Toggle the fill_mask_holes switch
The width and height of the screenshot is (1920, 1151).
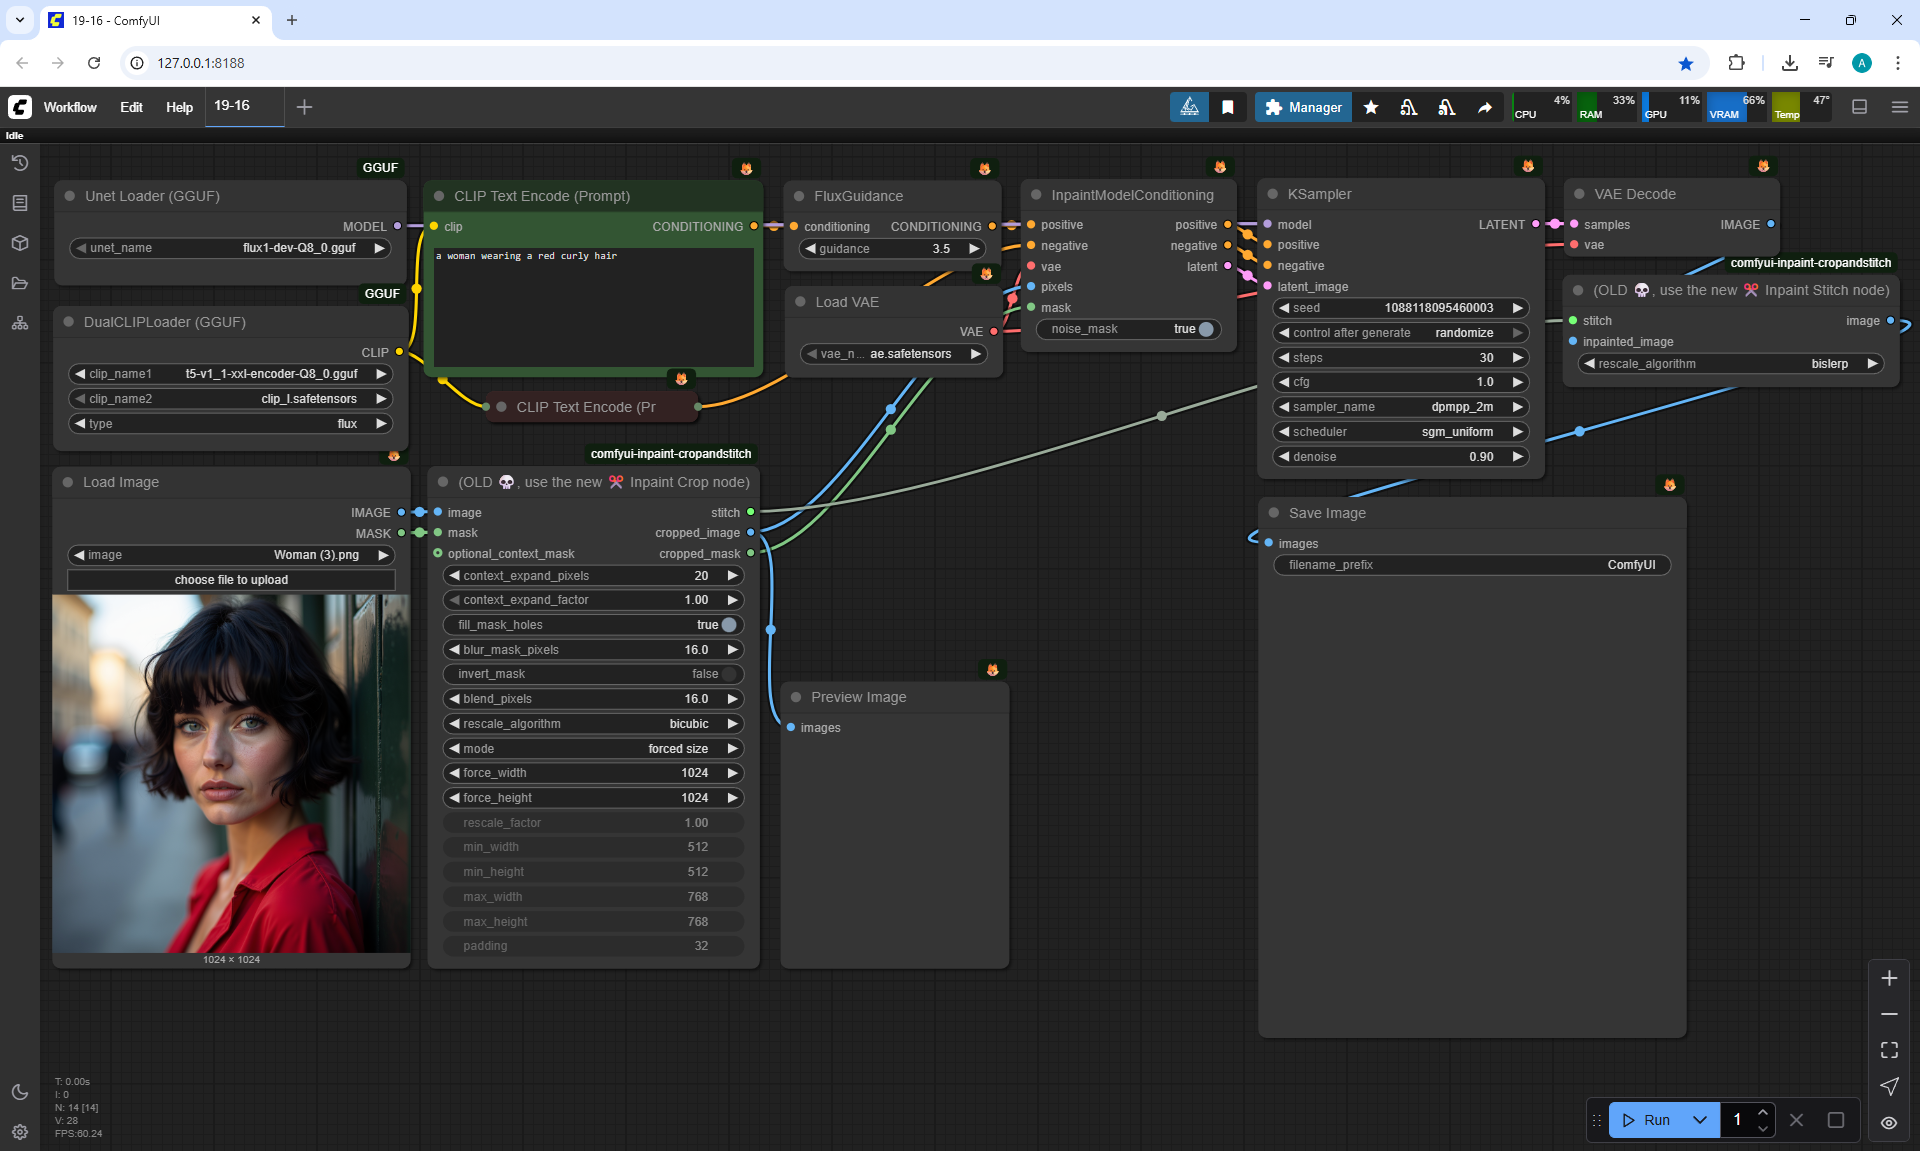tap(729, 625)
